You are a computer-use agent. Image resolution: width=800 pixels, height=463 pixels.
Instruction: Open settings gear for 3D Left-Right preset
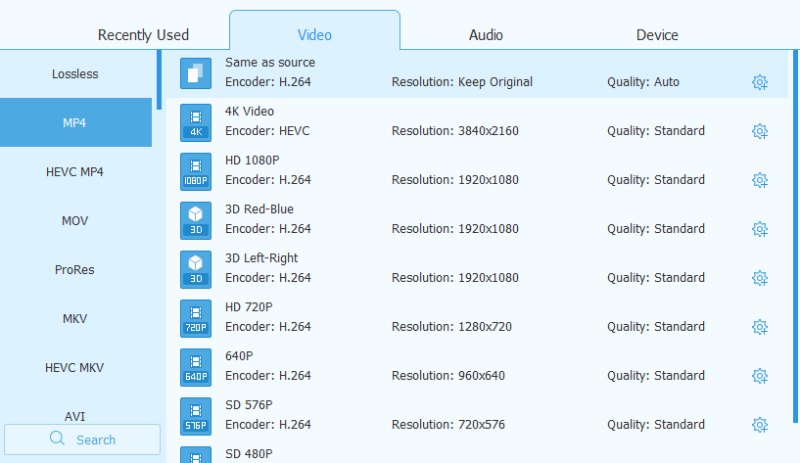[760, 278]
